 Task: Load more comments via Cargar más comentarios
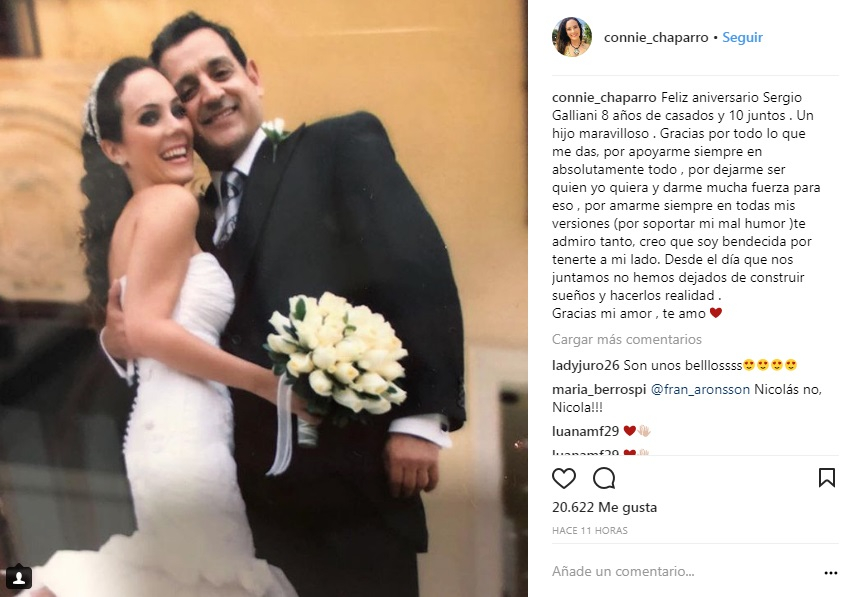point(626,340)
